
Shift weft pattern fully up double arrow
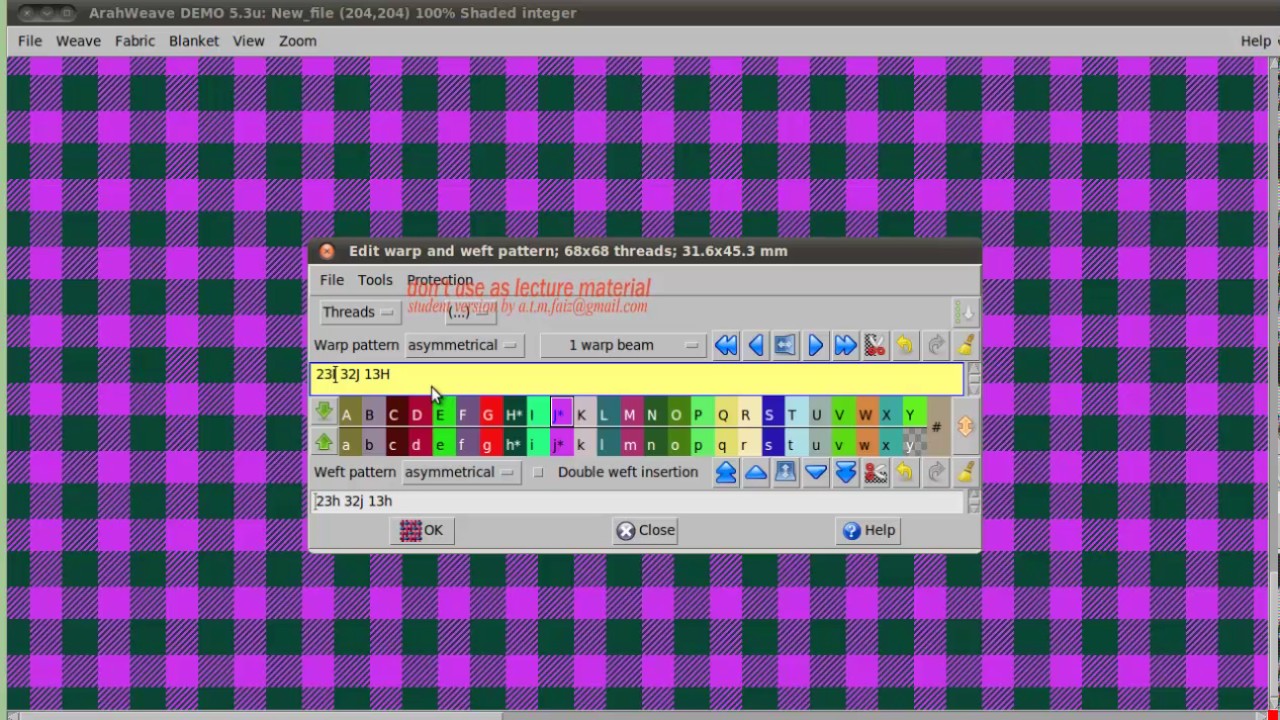click(x=726, y=472)
